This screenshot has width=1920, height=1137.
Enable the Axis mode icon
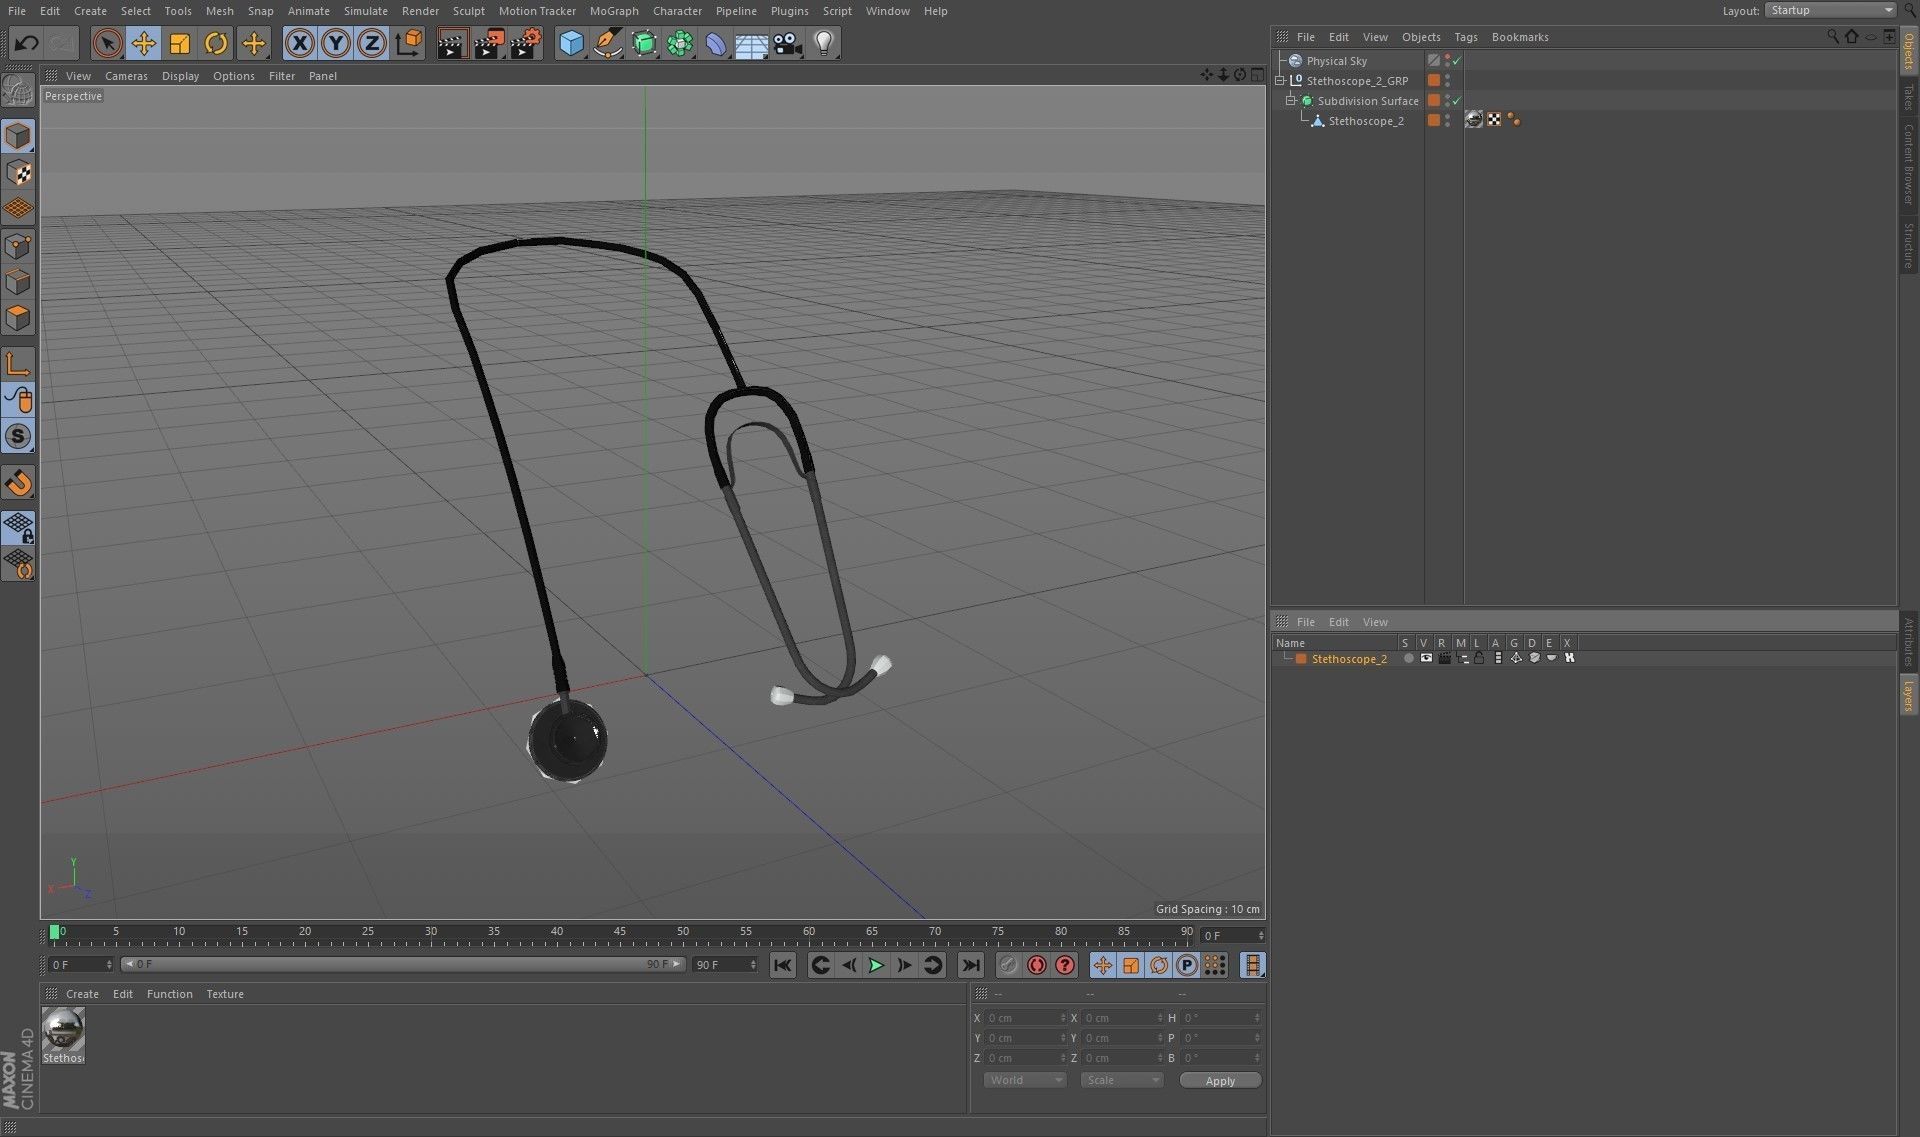click(18, 364)
